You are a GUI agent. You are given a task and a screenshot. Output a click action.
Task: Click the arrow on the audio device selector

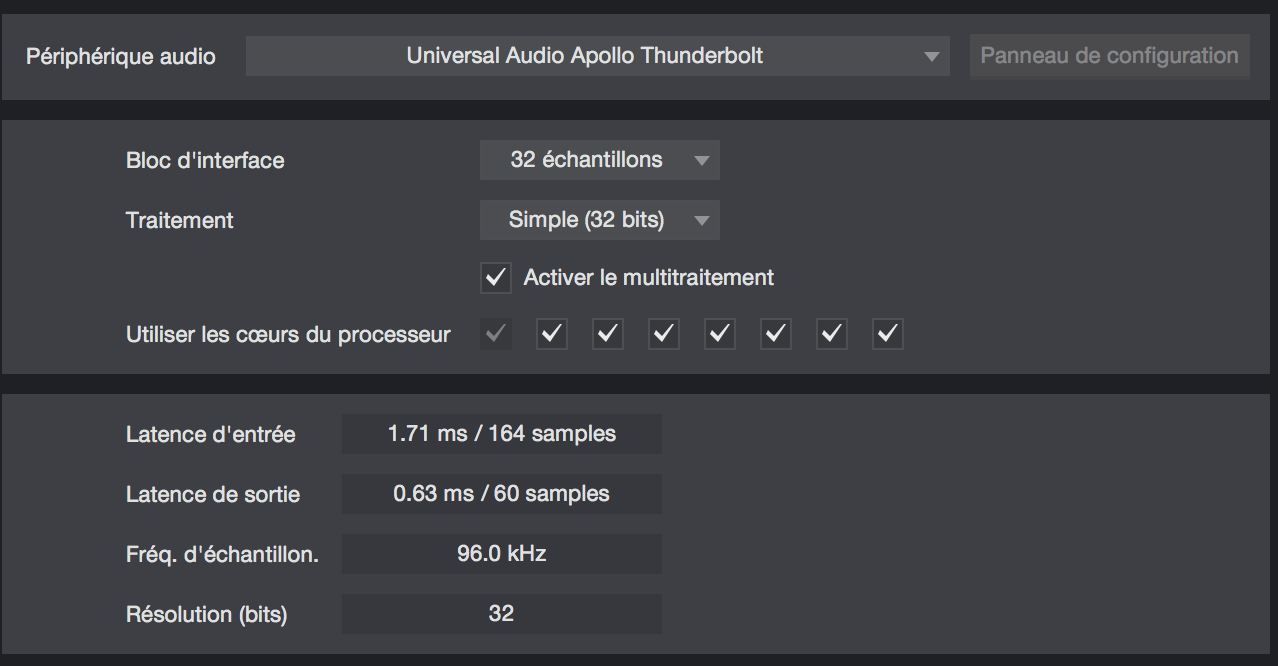[x=931, y=57]
